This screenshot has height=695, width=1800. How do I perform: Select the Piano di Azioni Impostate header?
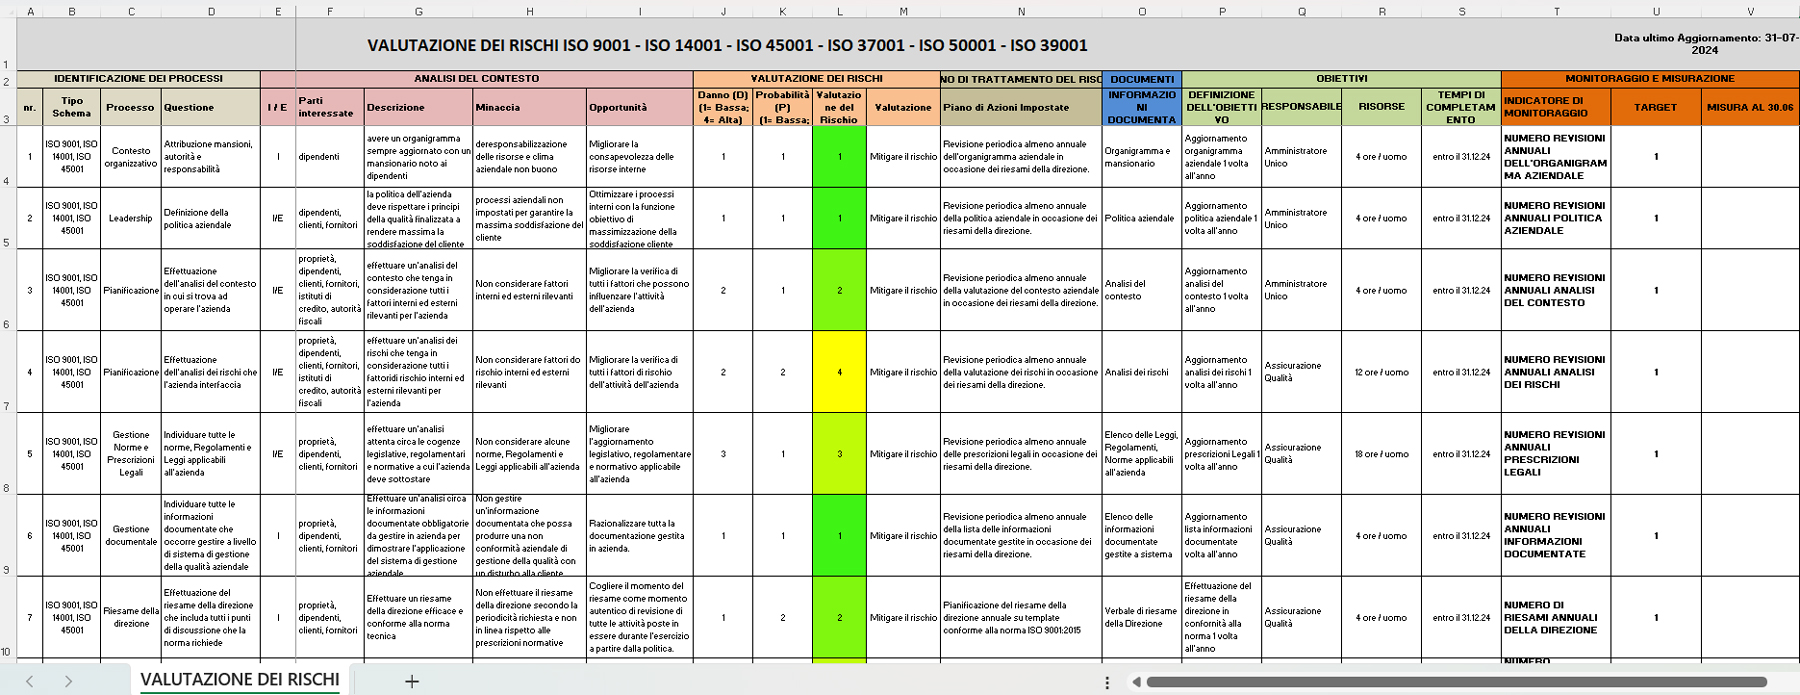click(x=1020, y=107)
